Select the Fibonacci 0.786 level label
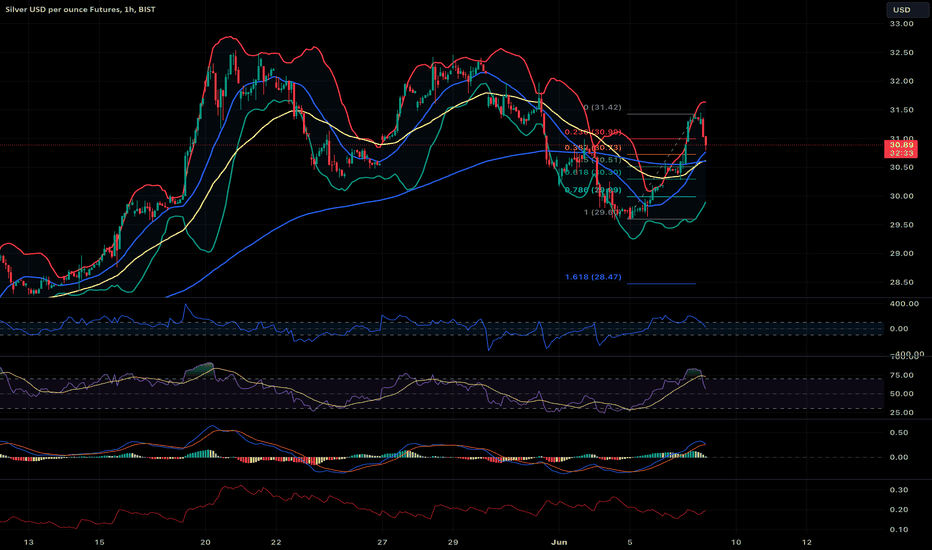The image size is (932, 550). click(x=593, y=190)
